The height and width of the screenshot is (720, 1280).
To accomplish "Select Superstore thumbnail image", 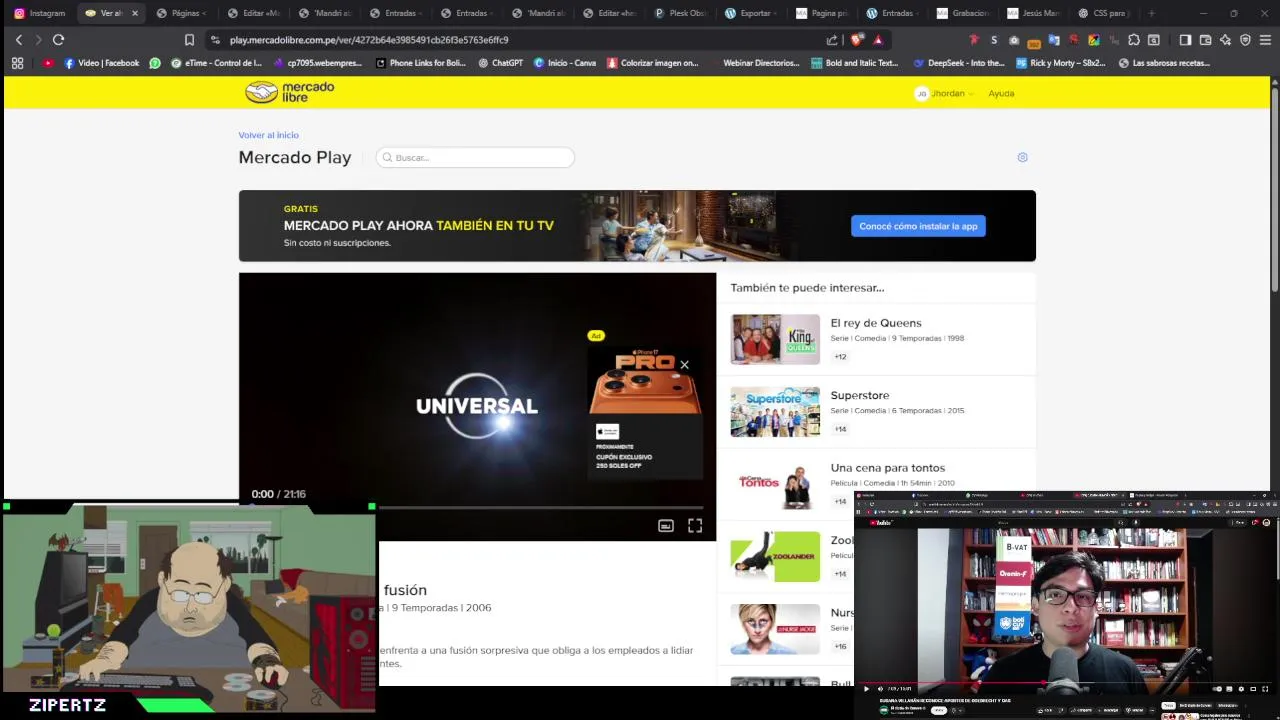I will click(x=775, y=412).
